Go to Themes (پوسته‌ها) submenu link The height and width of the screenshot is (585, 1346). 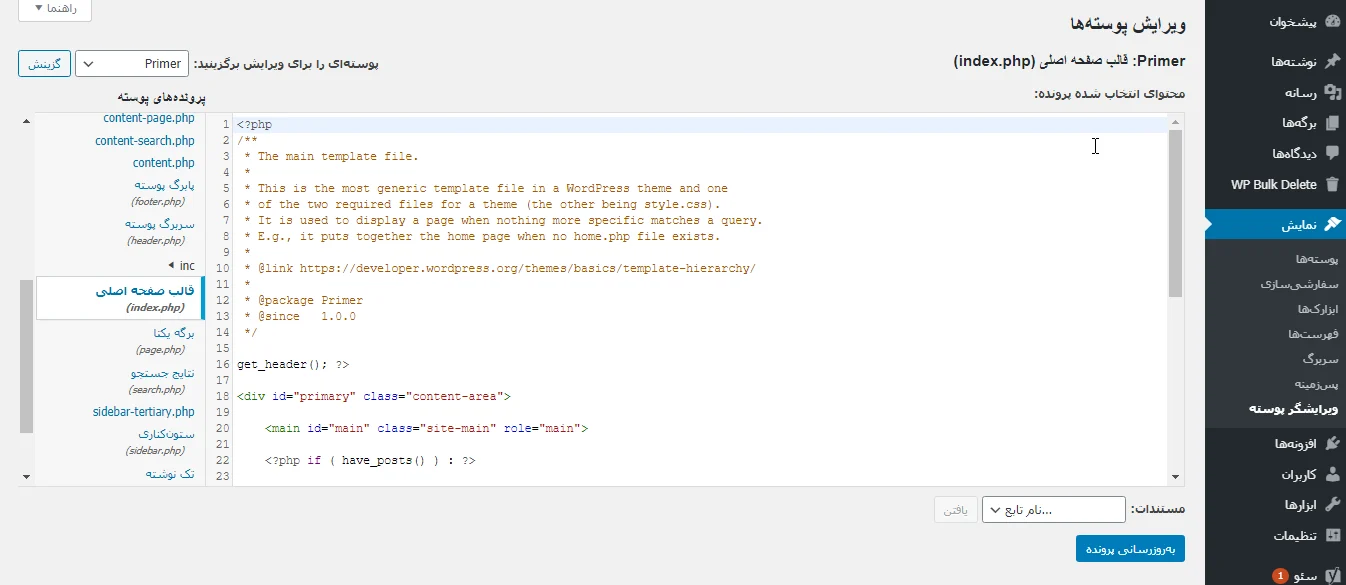[1317, 259]
